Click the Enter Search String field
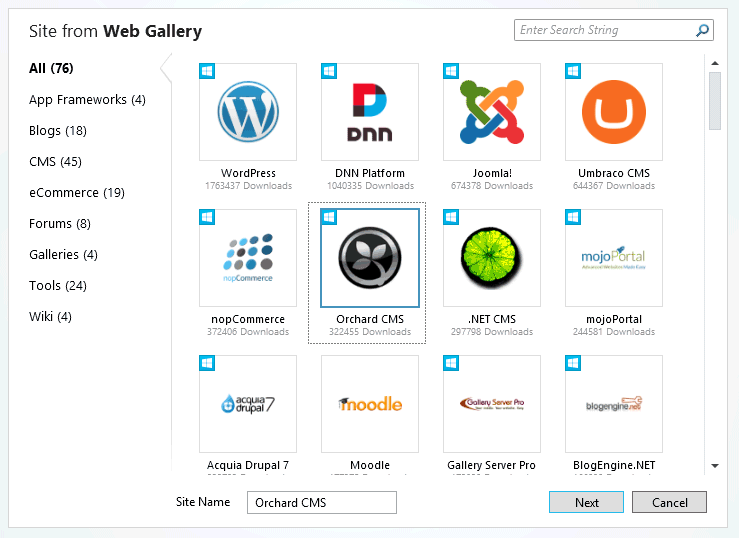739x538 pixels. click(x=614, y=30)
